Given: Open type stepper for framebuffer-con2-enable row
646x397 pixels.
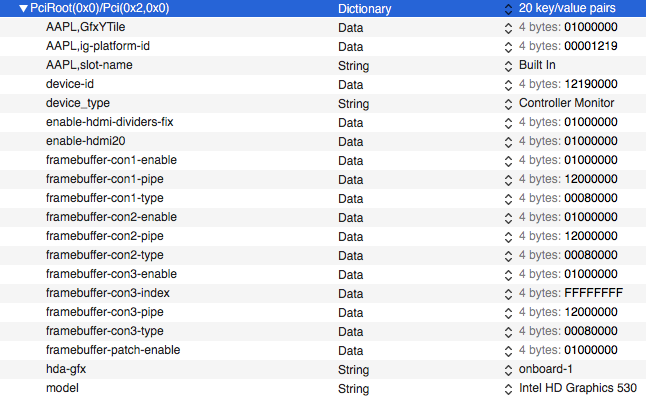Looking at the screenshot, I should [508, 218].
